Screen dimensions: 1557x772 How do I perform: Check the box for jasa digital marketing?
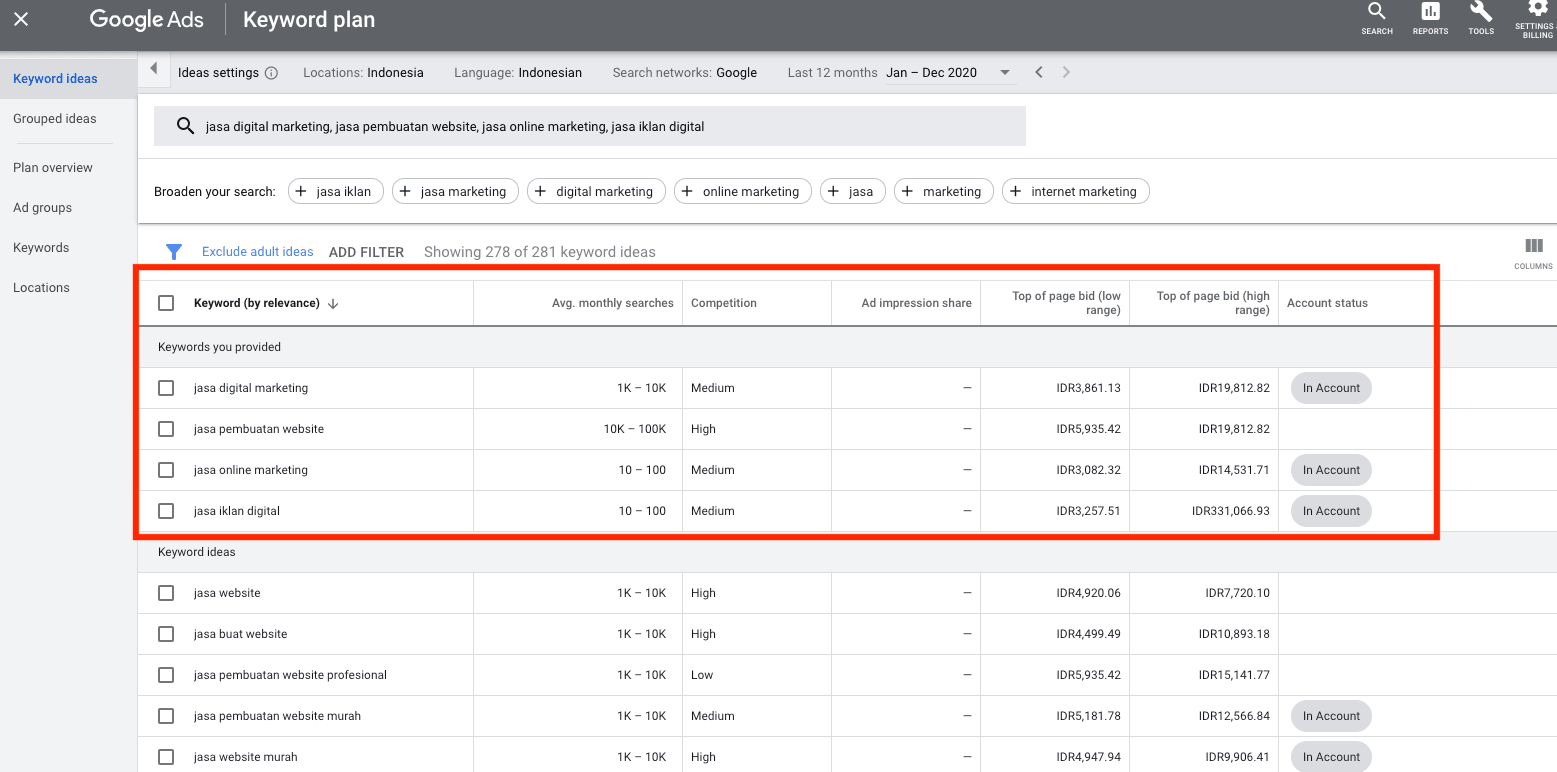click(x=166, y=388)
